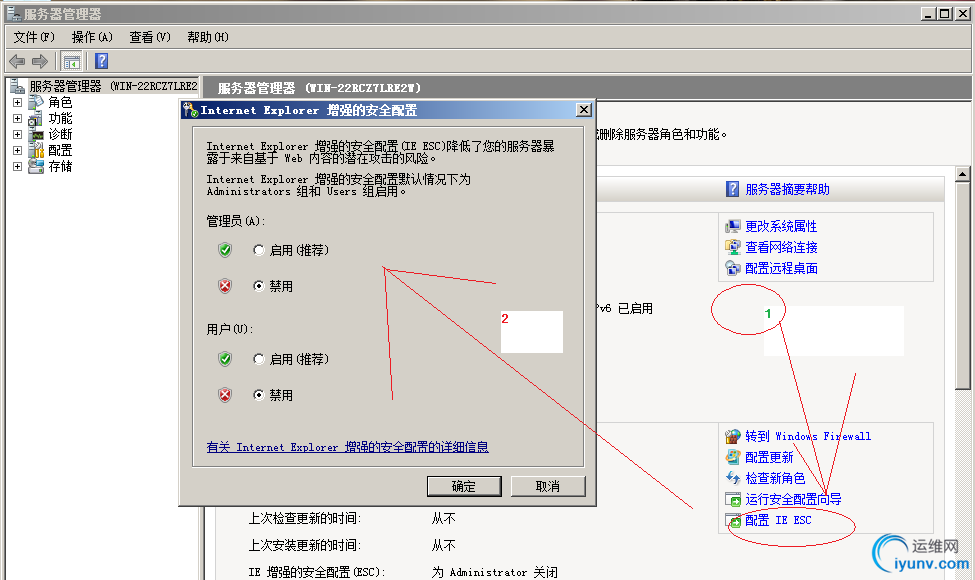Launch the 运行安全配置向导 link
The height and width of the screenshot is (580, 975).
793,499
